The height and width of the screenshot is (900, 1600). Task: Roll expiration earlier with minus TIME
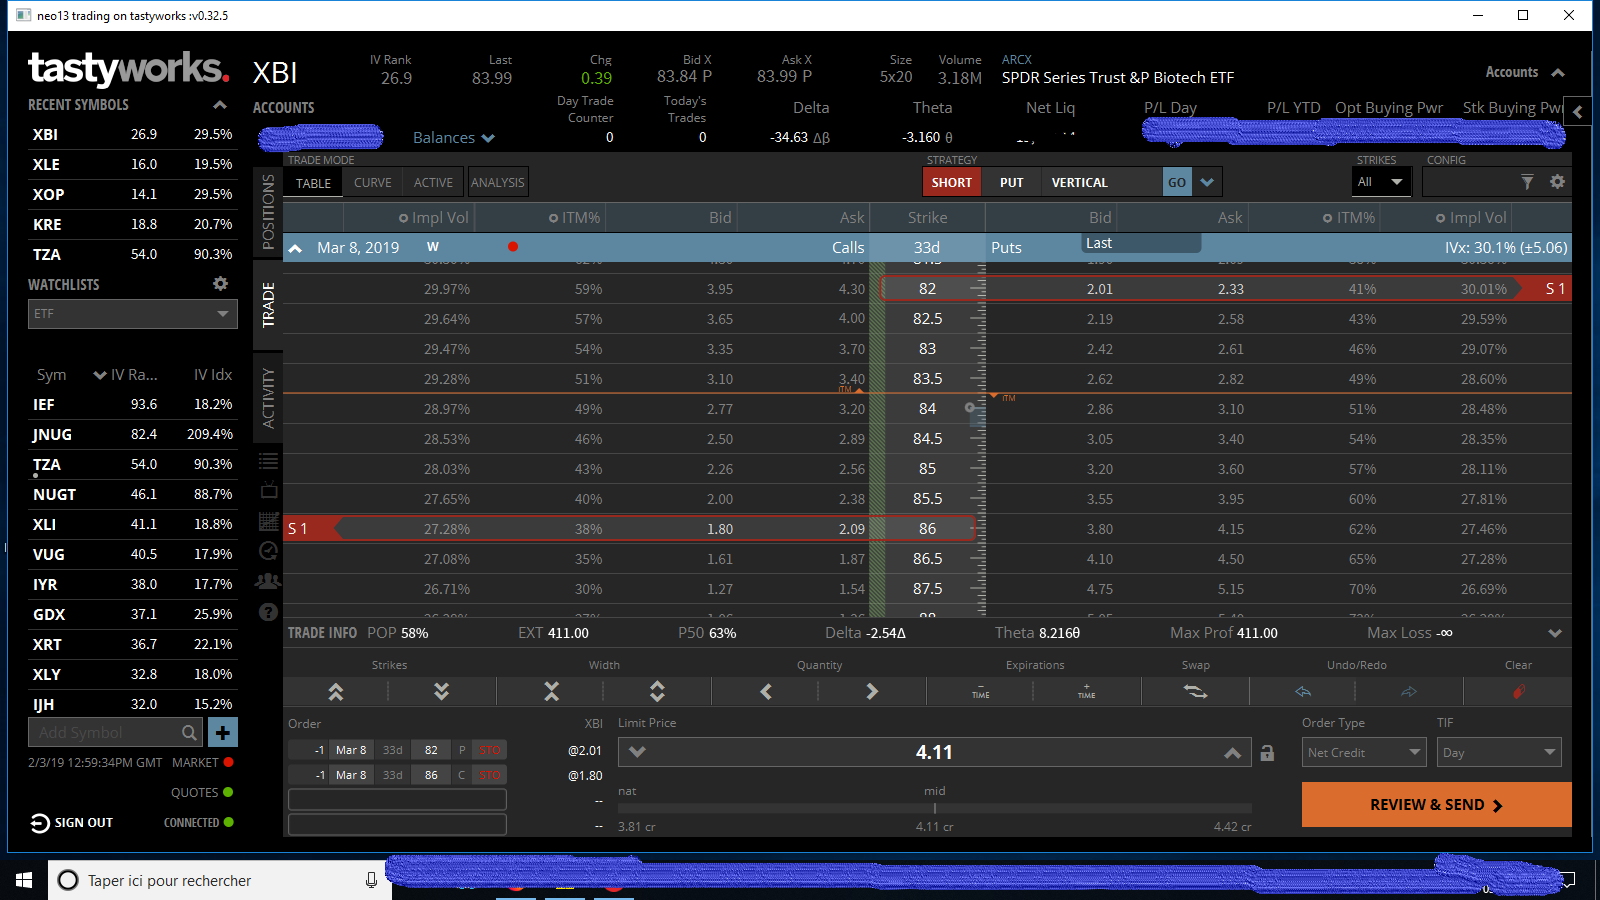(981, 691)
